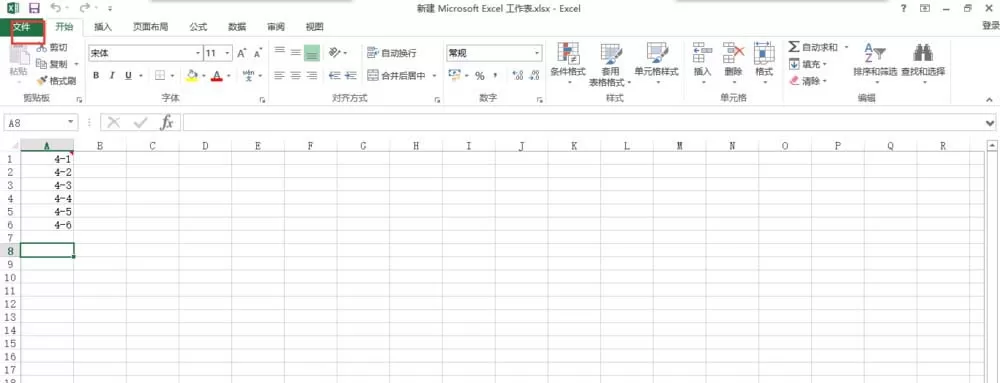Open the 自动求和 dropdown arrow
This screenshot has height=383, width=1000.
coord(846,48)
